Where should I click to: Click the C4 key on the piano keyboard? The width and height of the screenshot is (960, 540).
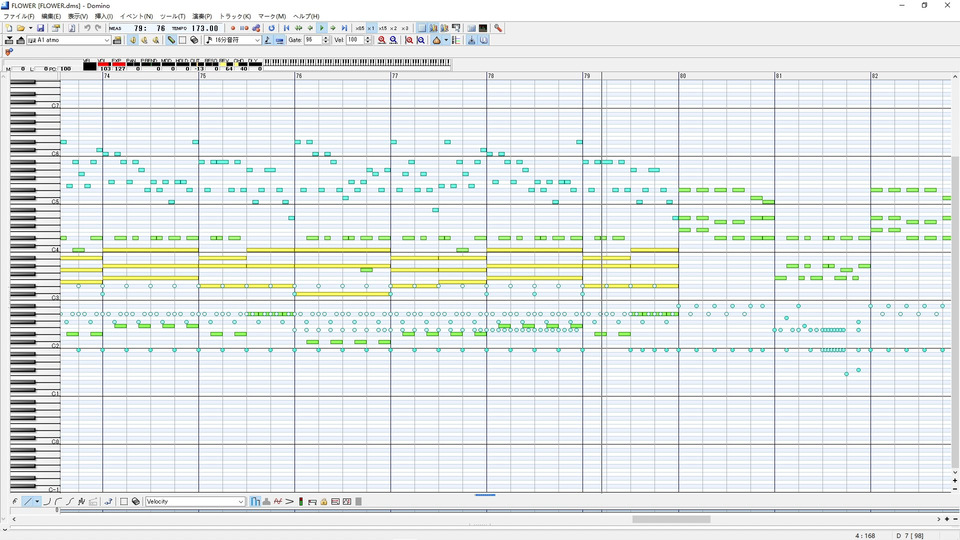35,249
